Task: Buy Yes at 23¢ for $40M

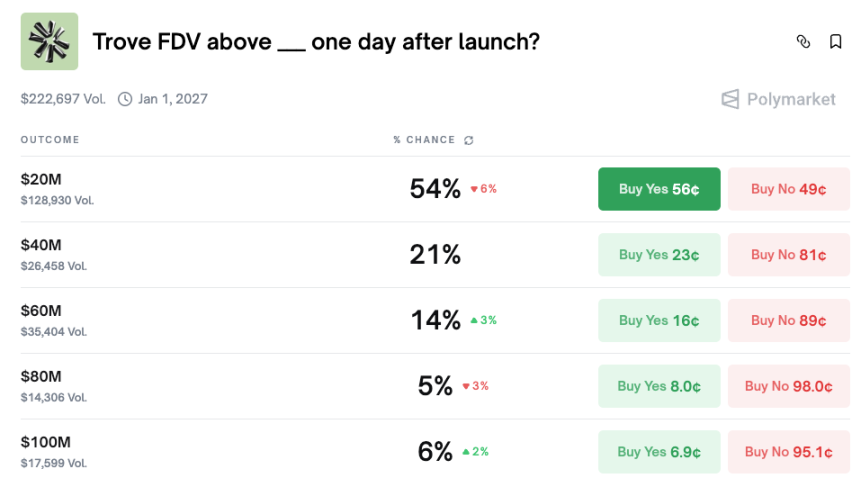Action: point(659,255)
